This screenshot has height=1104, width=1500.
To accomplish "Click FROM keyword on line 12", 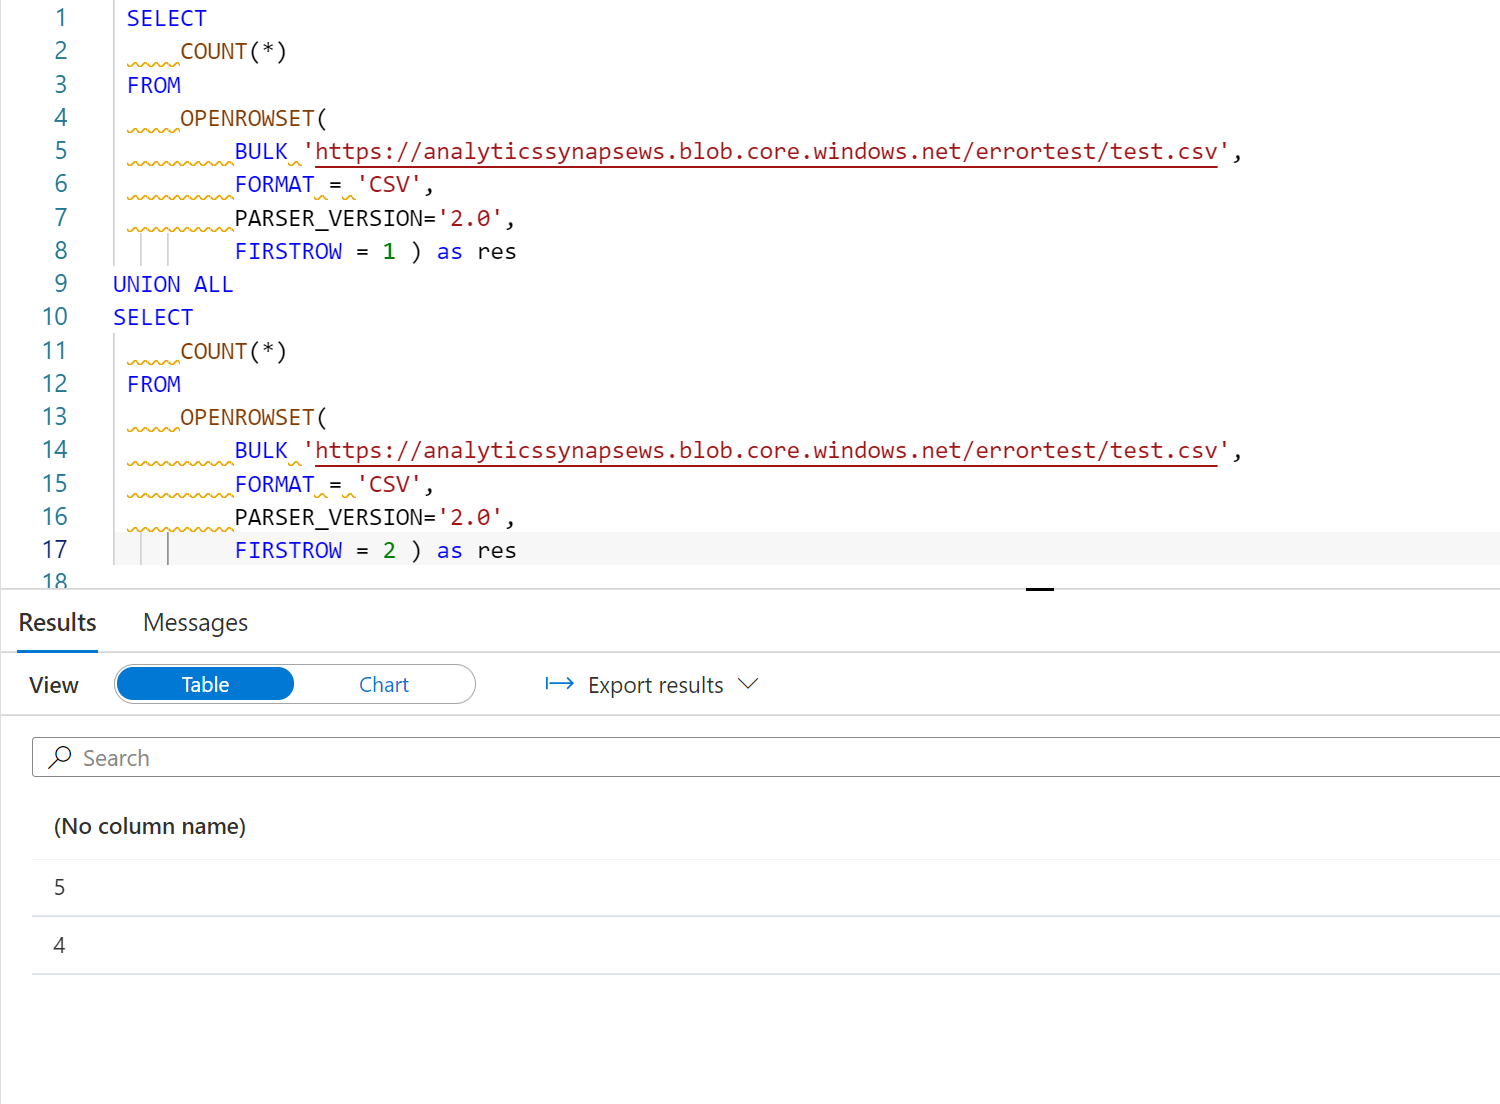I will [x=154, y=385].
